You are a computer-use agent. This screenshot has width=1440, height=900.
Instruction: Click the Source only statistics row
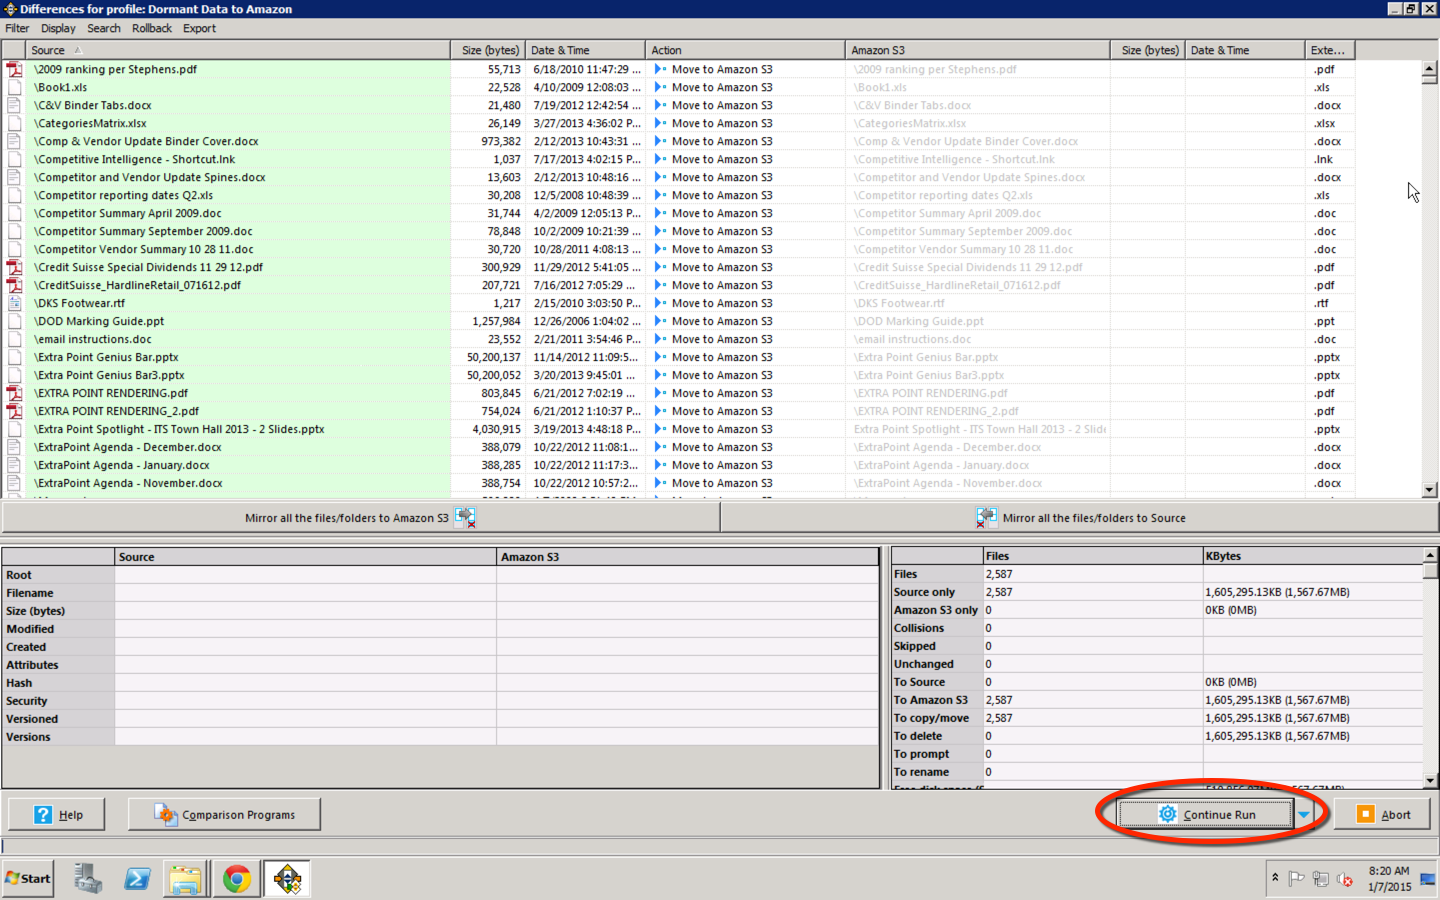[1157, 592]
